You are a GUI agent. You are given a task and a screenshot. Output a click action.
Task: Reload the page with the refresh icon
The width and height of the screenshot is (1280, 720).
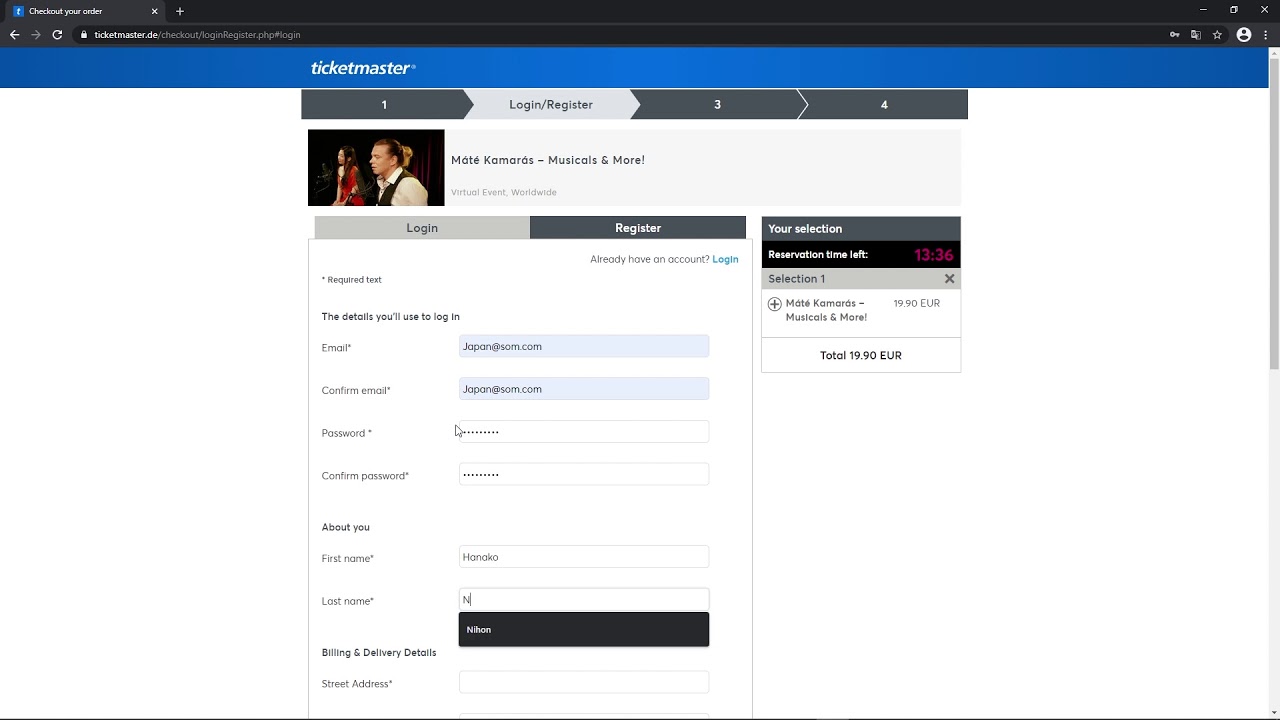click(x=57, y=35)
